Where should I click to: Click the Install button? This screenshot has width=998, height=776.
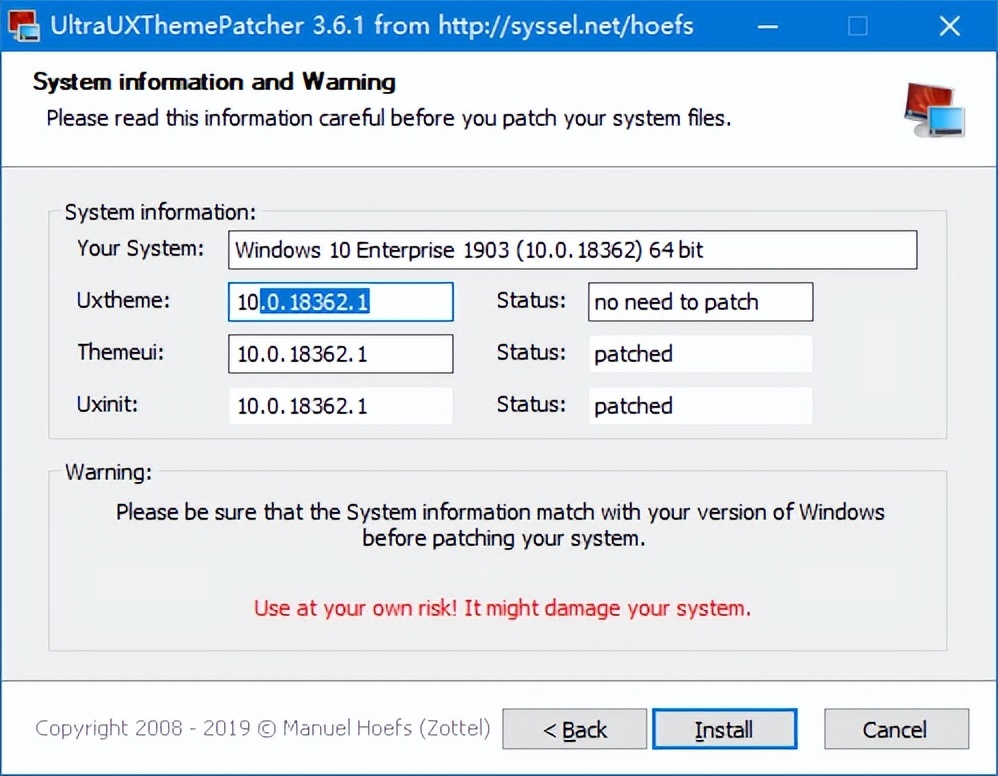click(x=724, y=729)
